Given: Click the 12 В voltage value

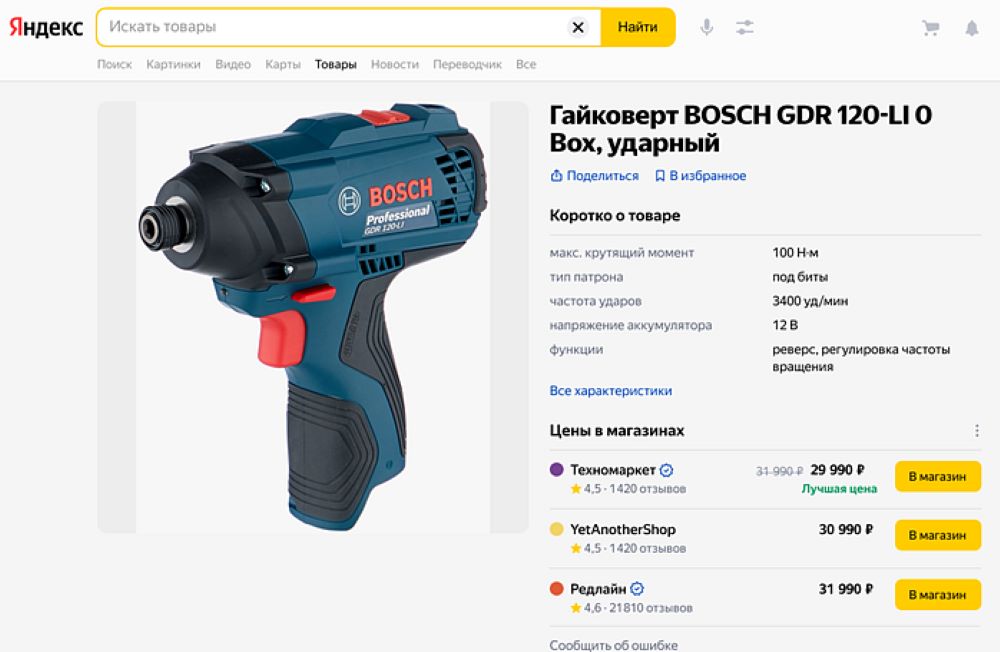Looking at the screenshot, I should [785, 325].
